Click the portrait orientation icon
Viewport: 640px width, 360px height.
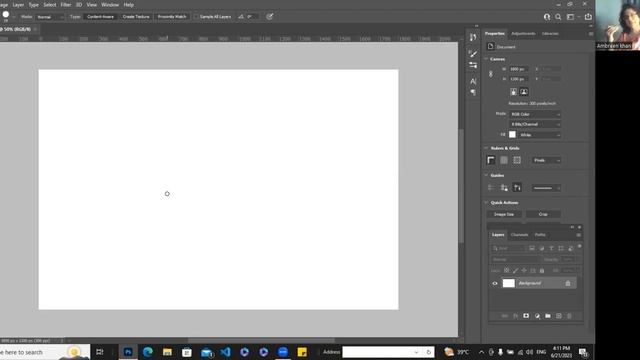[x=513, y=92]
